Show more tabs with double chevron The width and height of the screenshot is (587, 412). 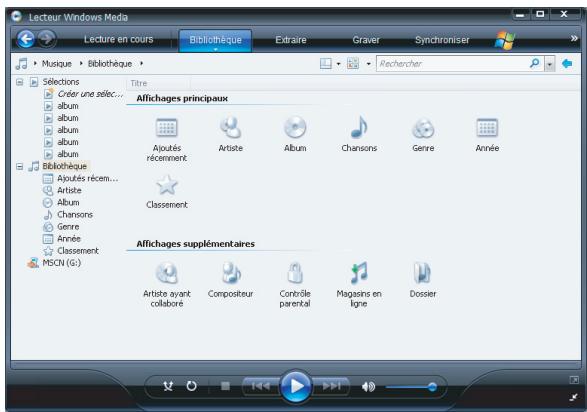pos(574,38)
